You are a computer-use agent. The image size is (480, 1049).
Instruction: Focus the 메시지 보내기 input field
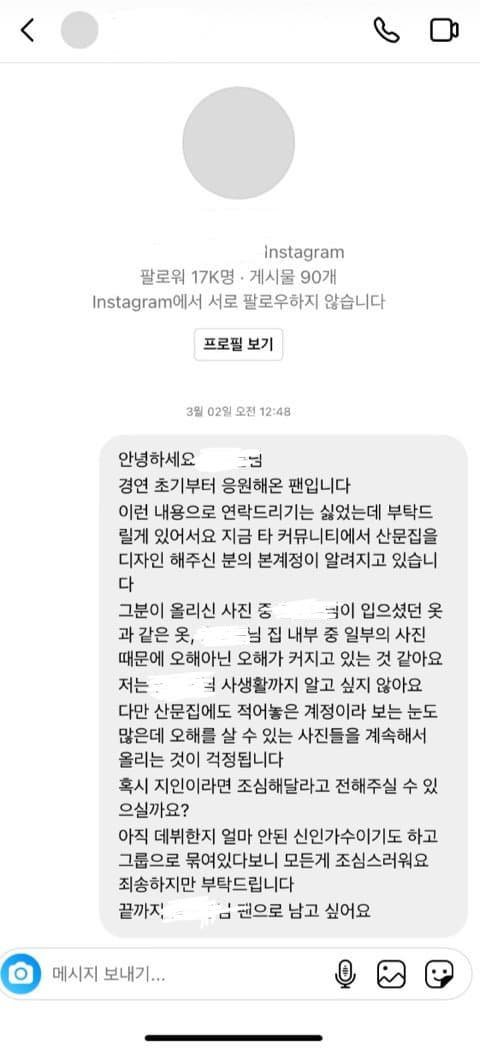181,973
